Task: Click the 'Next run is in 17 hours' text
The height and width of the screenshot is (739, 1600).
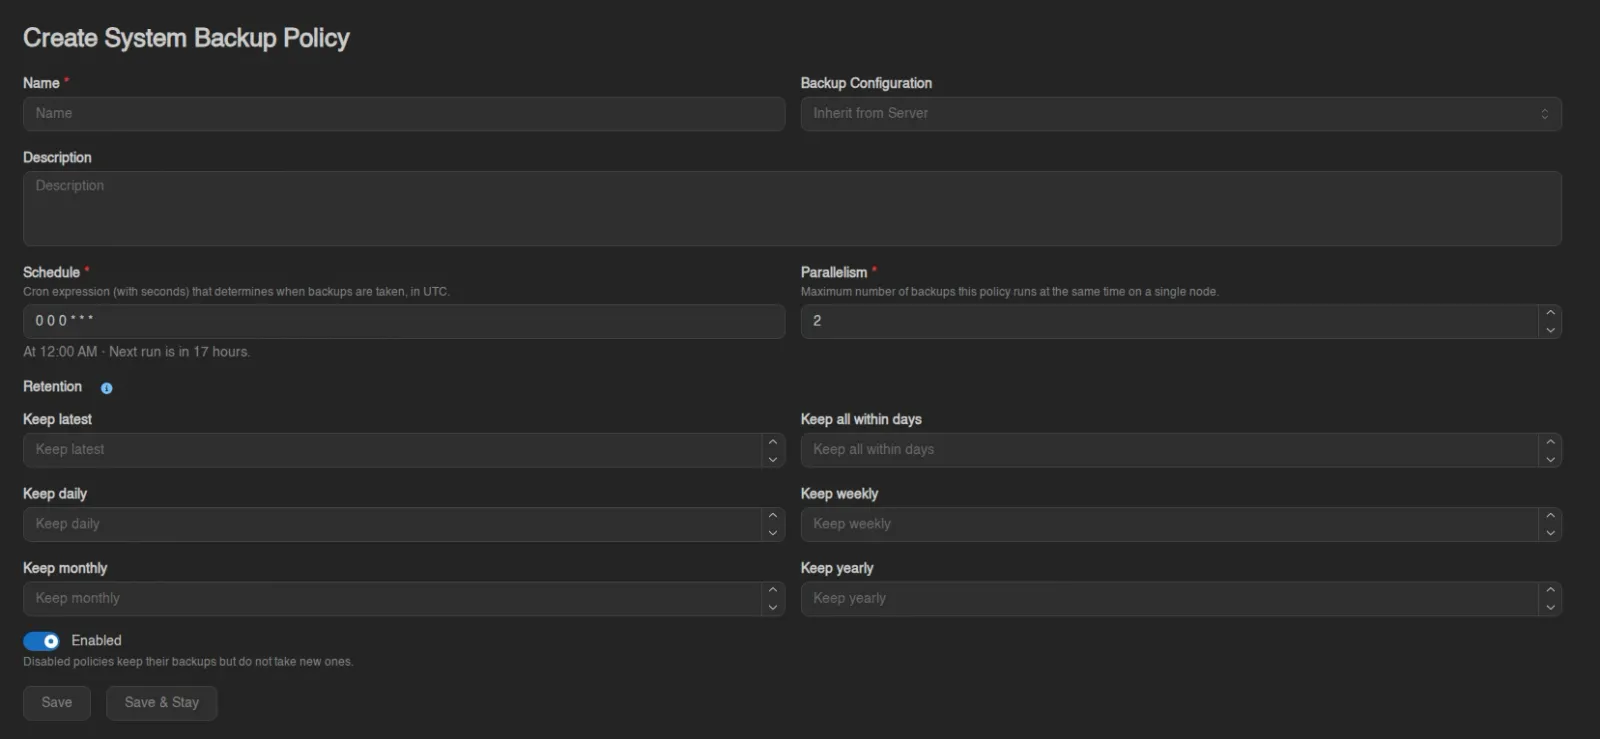Action: tap(179, 352)
